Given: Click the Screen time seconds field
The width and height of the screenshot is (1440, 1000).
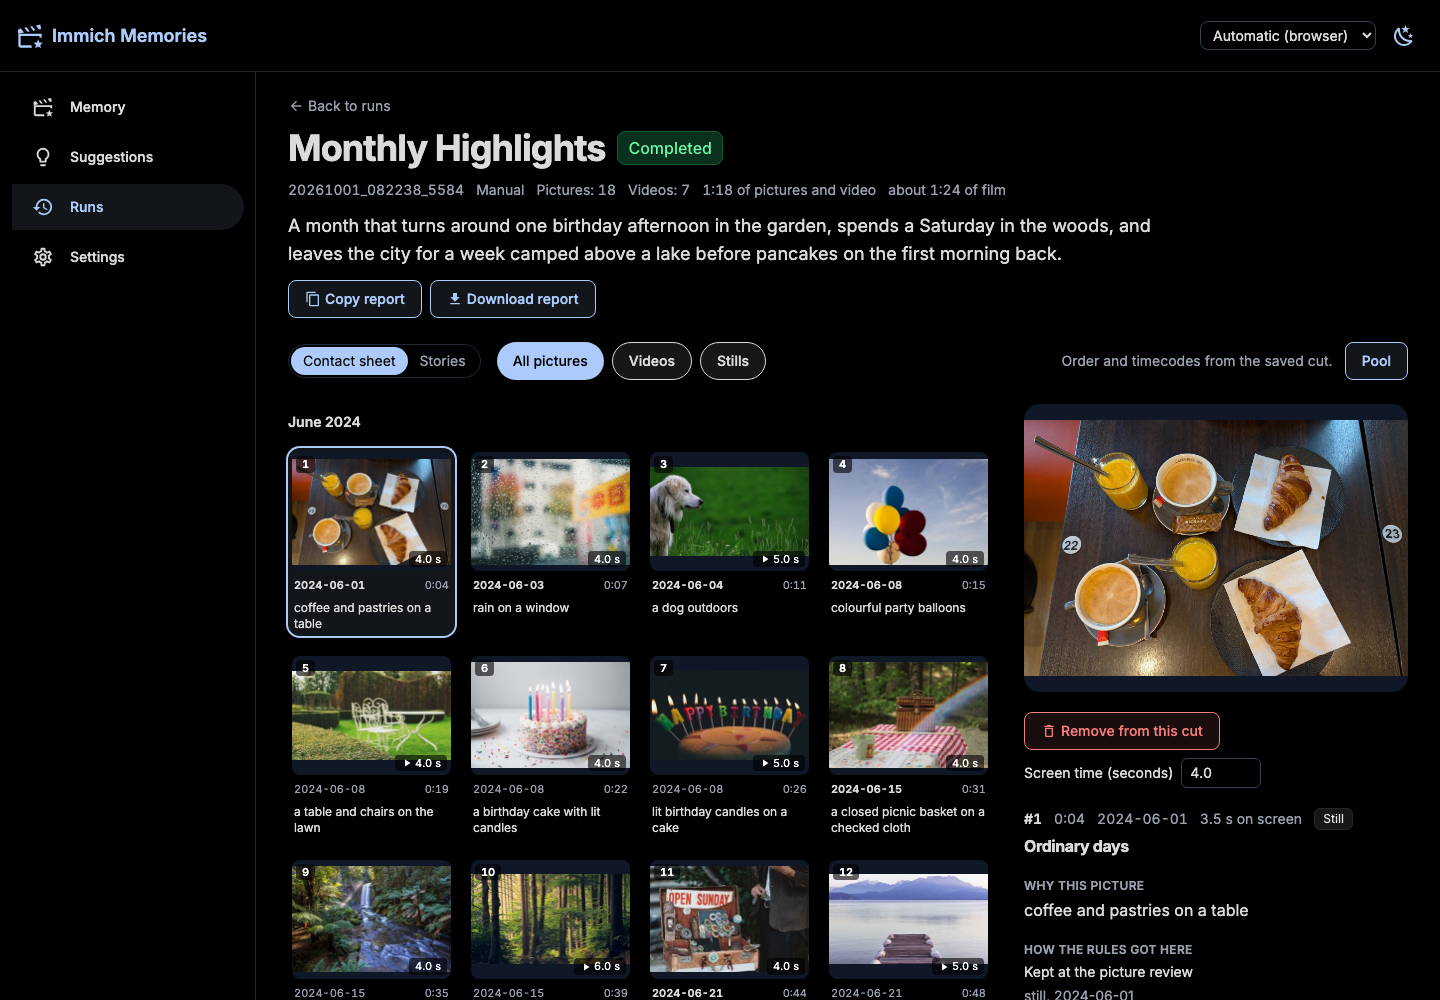Looking at the screenshot, I should pos(1221,773).
